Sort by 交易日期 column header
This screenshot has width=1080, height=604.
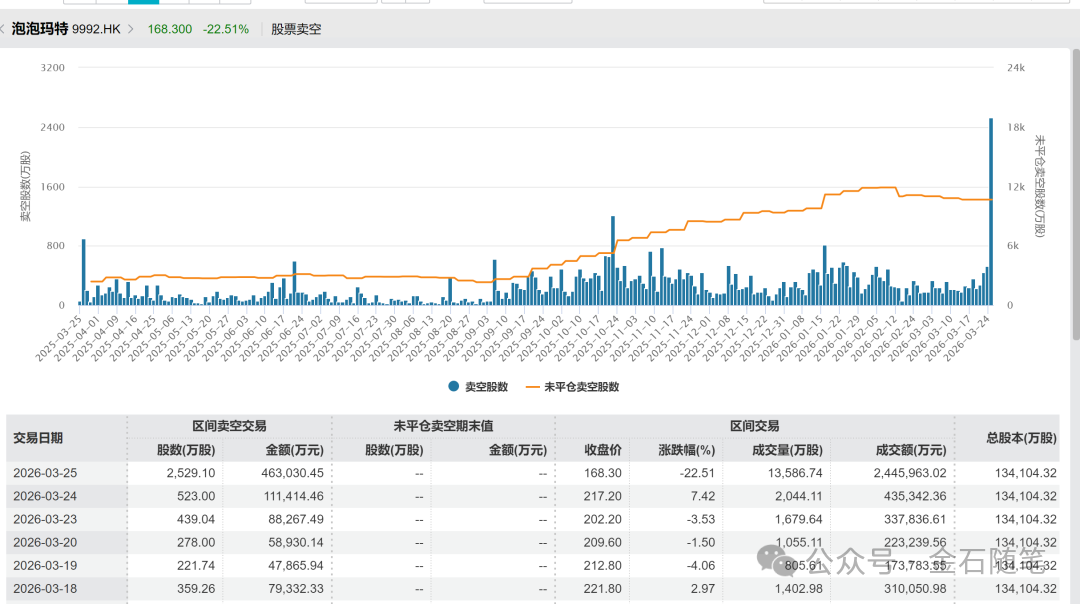point(38,438)
